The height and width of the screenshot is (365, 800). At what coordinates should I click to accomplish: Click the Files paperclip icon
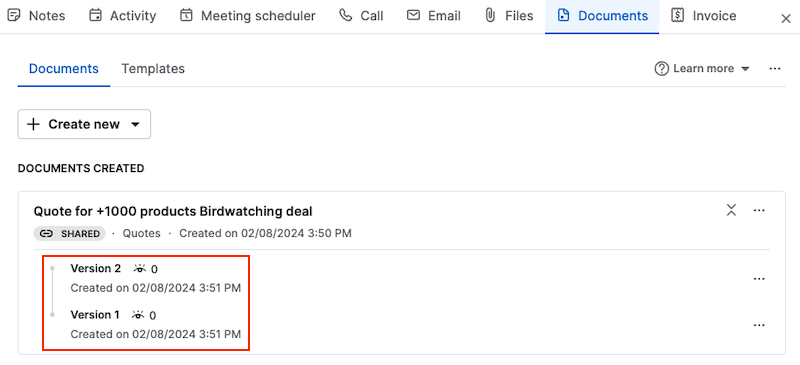coord(490,15)
